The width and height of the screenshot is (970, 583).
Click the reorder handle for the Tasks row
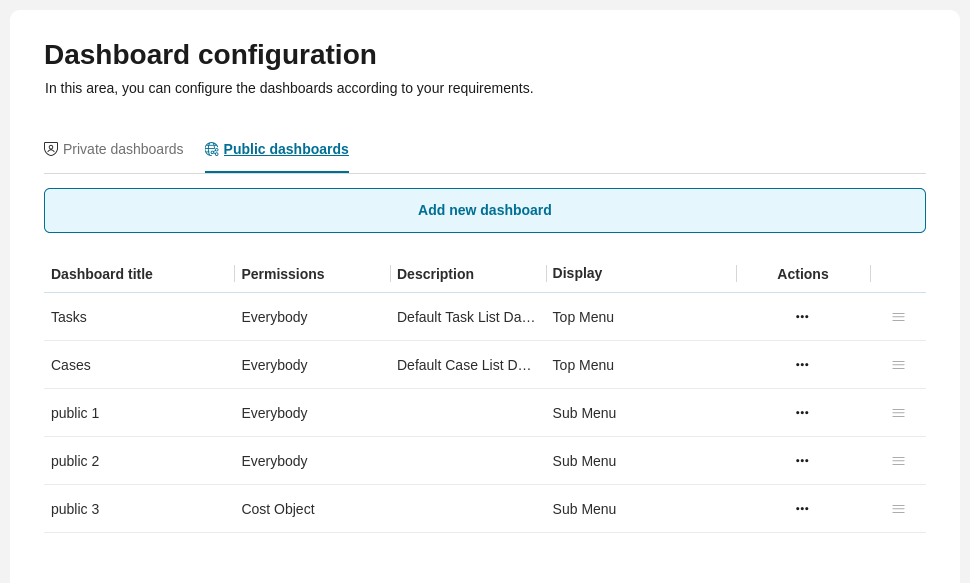click(x=898, y=317)
